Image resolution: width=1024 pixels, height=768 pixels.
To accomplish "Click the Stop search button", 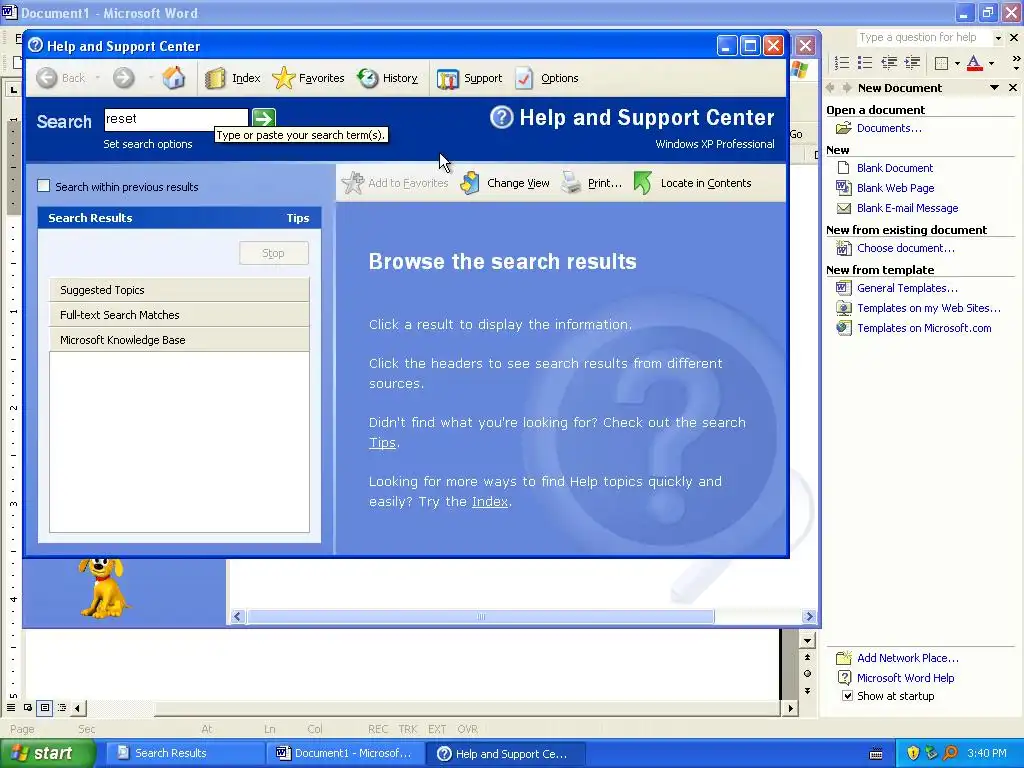I will [274, 253].
